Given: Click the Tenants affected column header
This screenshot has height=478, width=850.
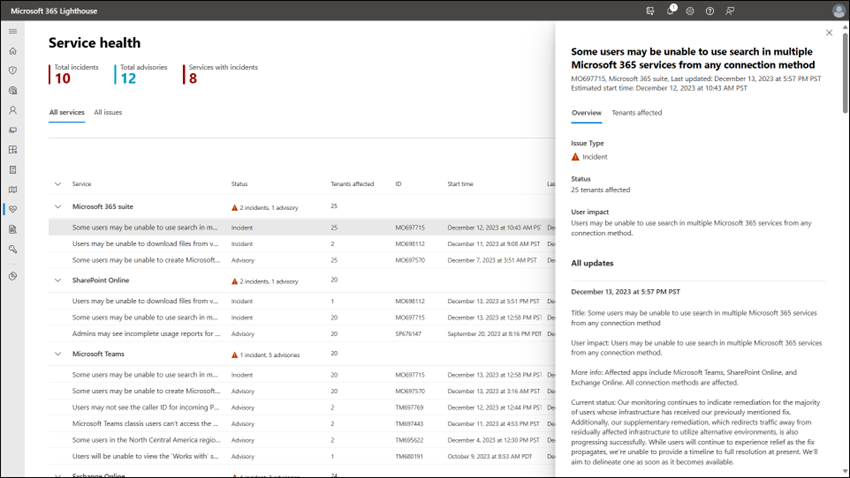Looking at the screenshot, I should (x=352, y=184).
